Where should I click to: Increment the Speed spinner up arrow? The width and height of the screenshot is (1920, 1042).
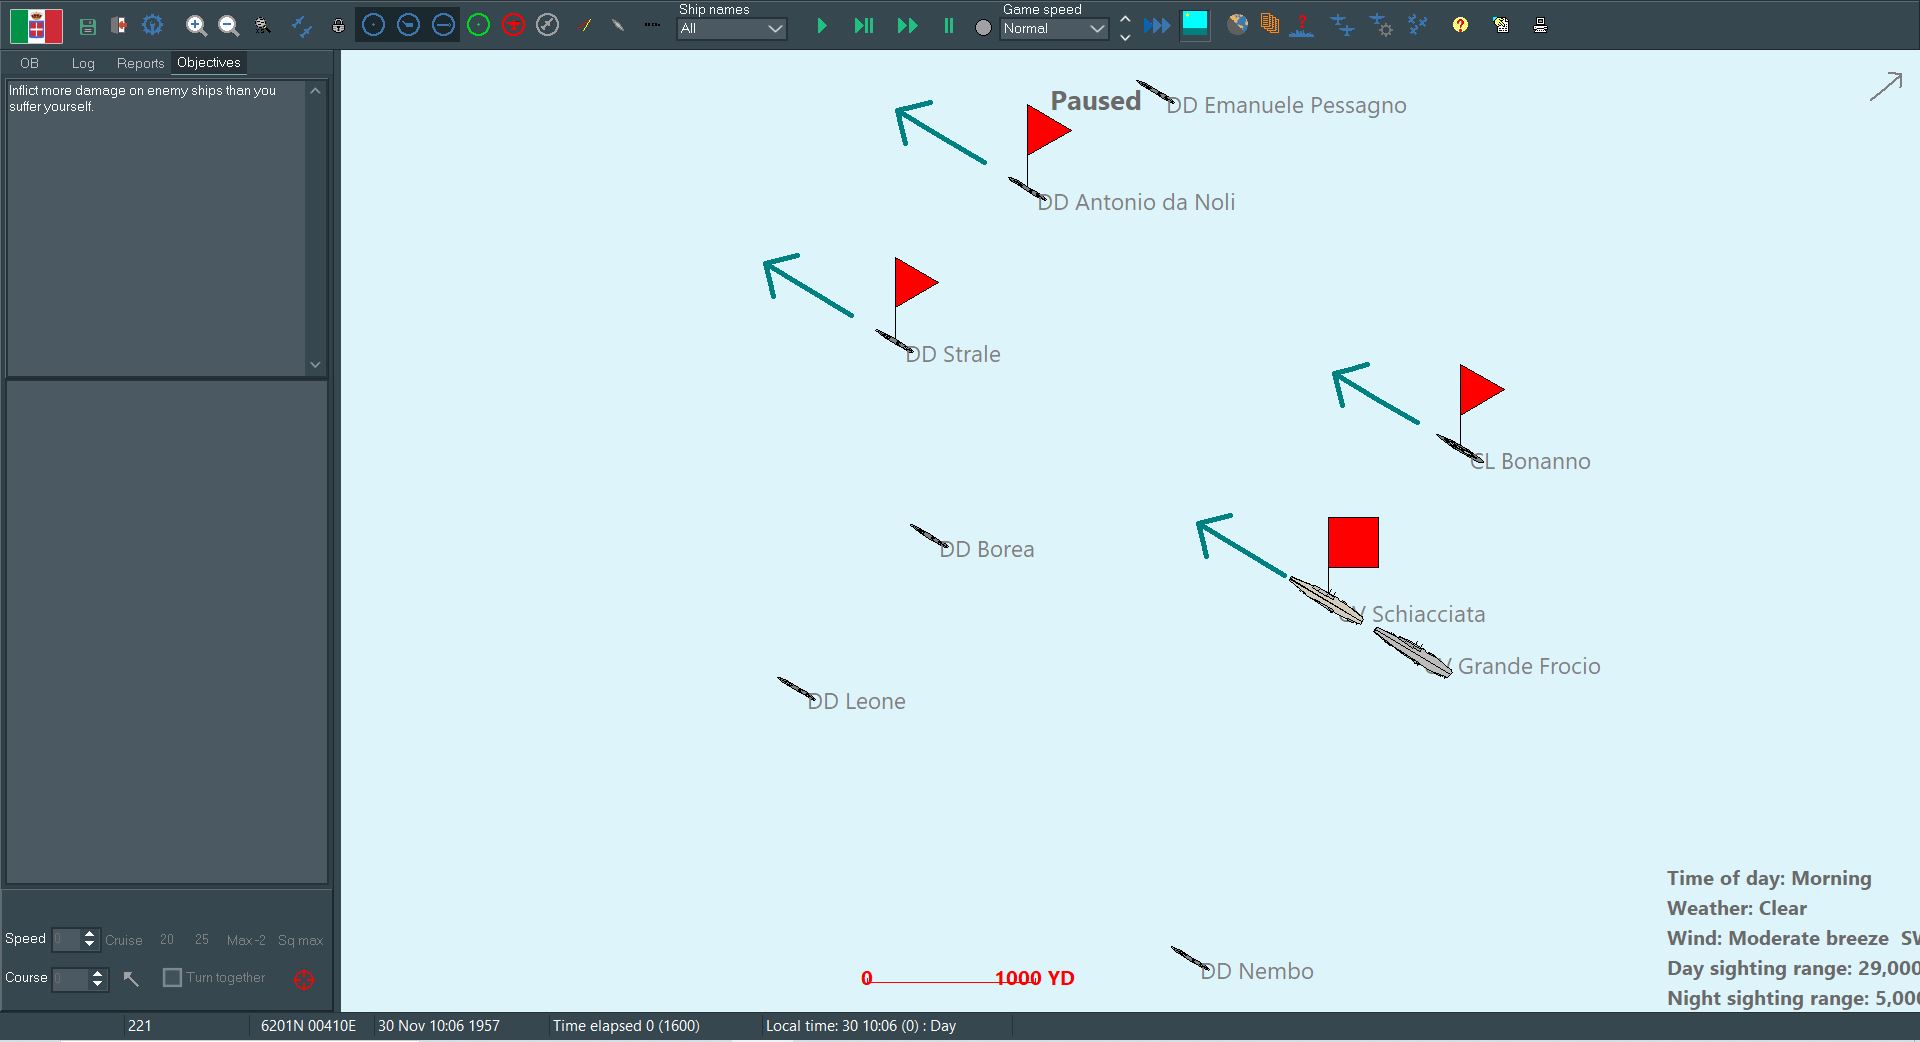pyautogui.click(x=90, y=934)
